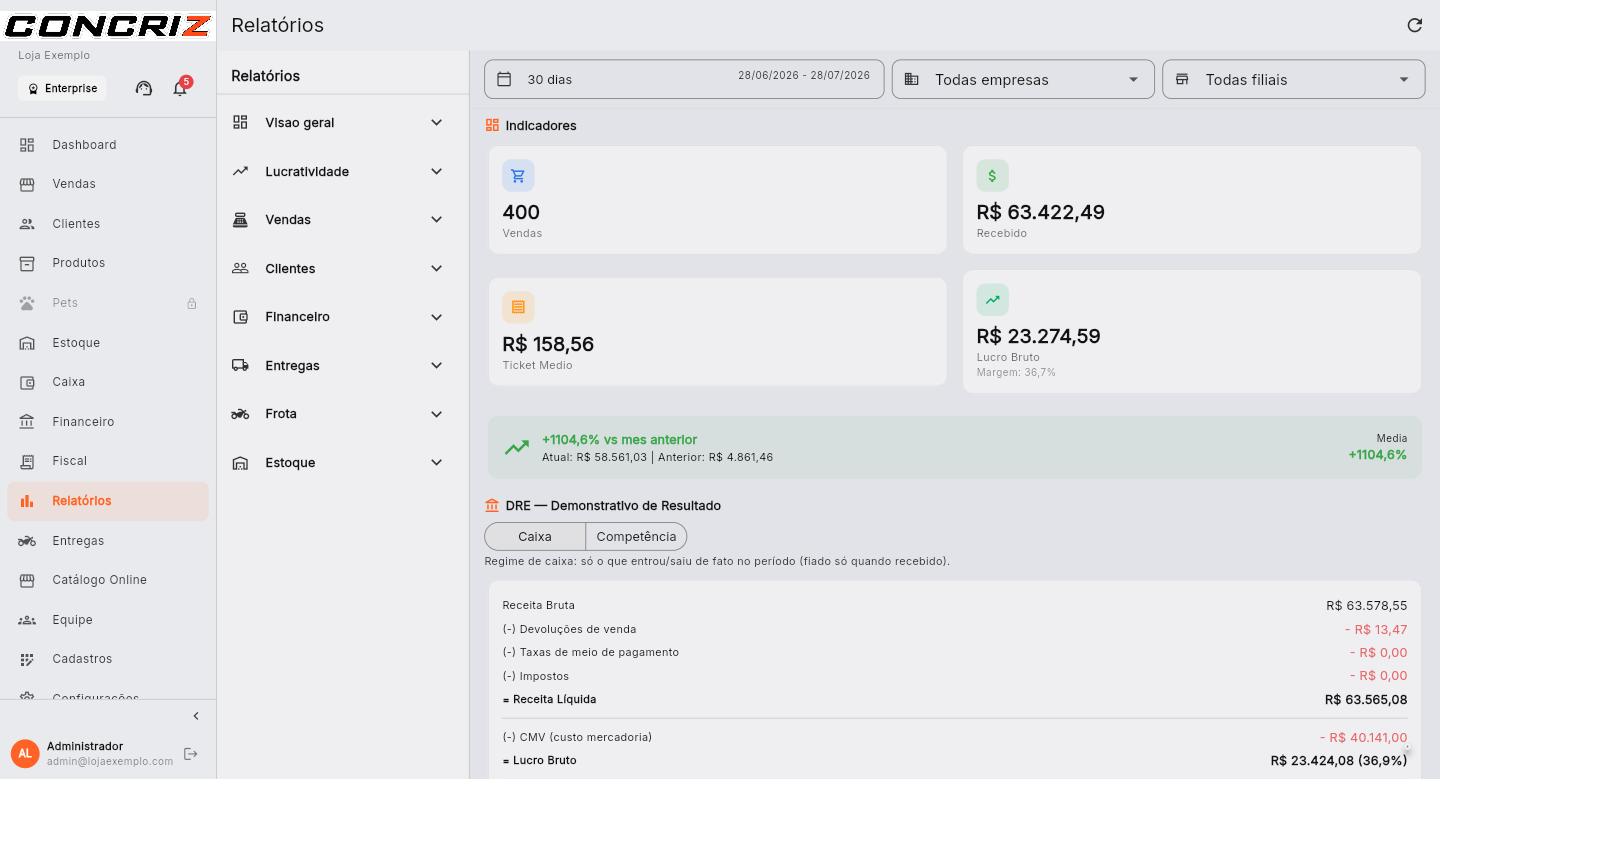1600x865 pixels.
Task: Expand the Estoque report section
Action: pos(342,463)
